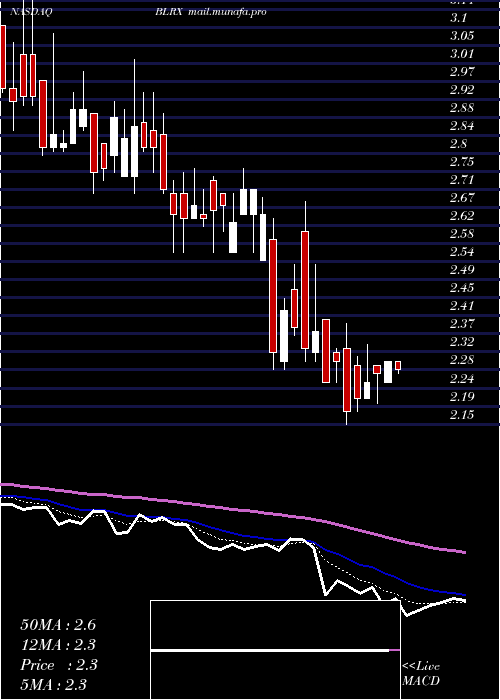Click the 2.45 price axis label

click(462, 288)
